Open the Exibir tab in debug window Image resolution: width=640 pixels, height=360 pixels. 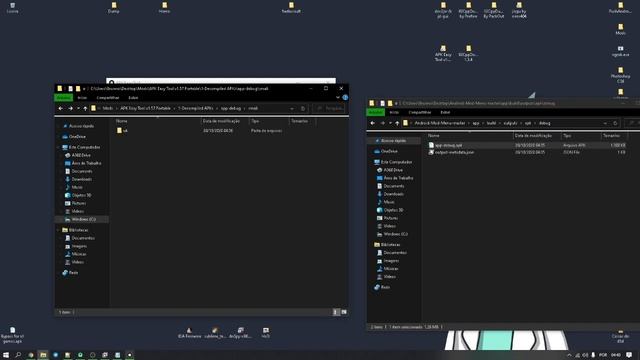pyautogui.click(x=445, y=112)
